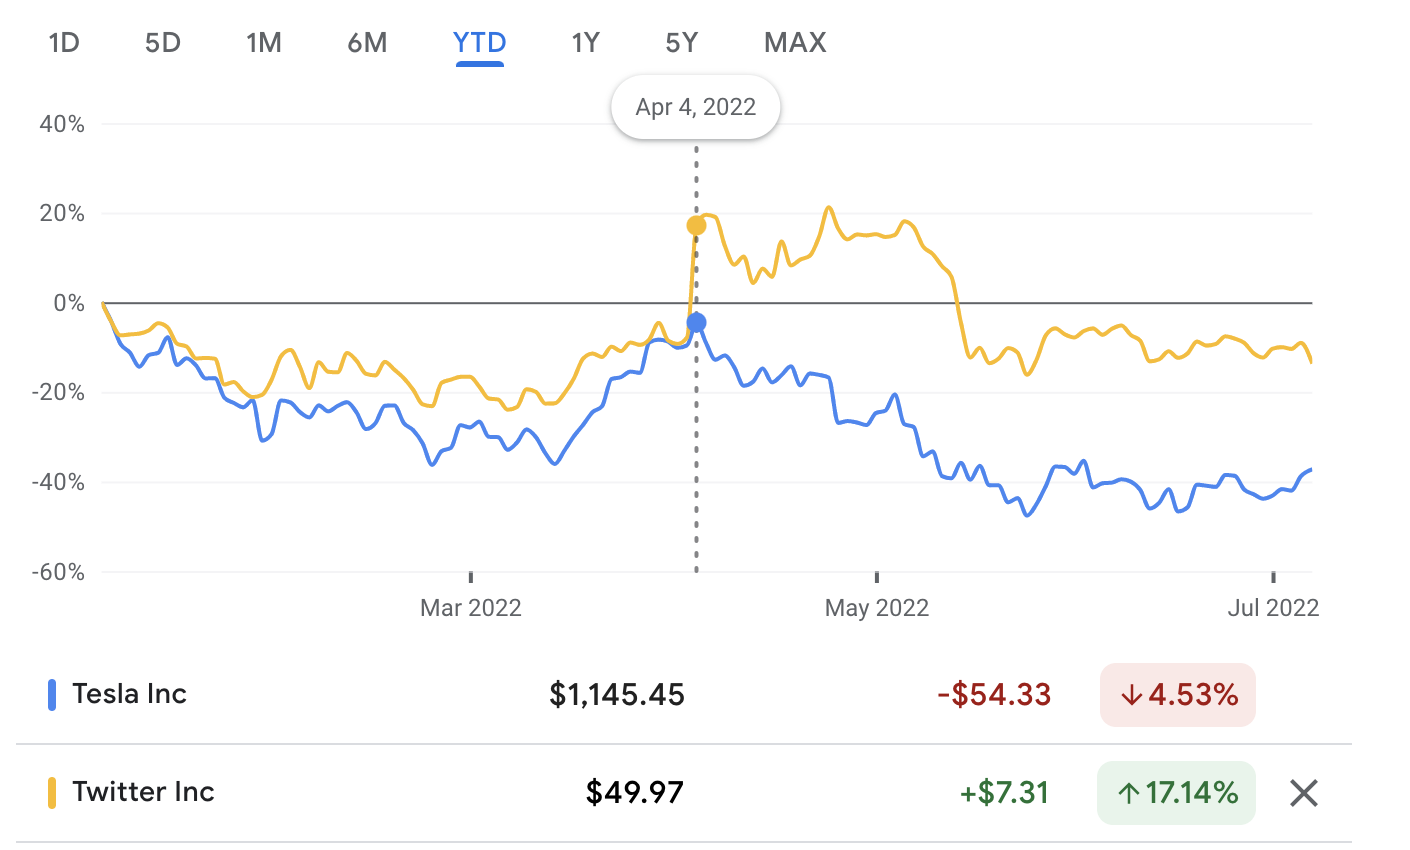Open the Tesla Inc stock row
This screenshot has height=850, width=1410.
point(130,694)
